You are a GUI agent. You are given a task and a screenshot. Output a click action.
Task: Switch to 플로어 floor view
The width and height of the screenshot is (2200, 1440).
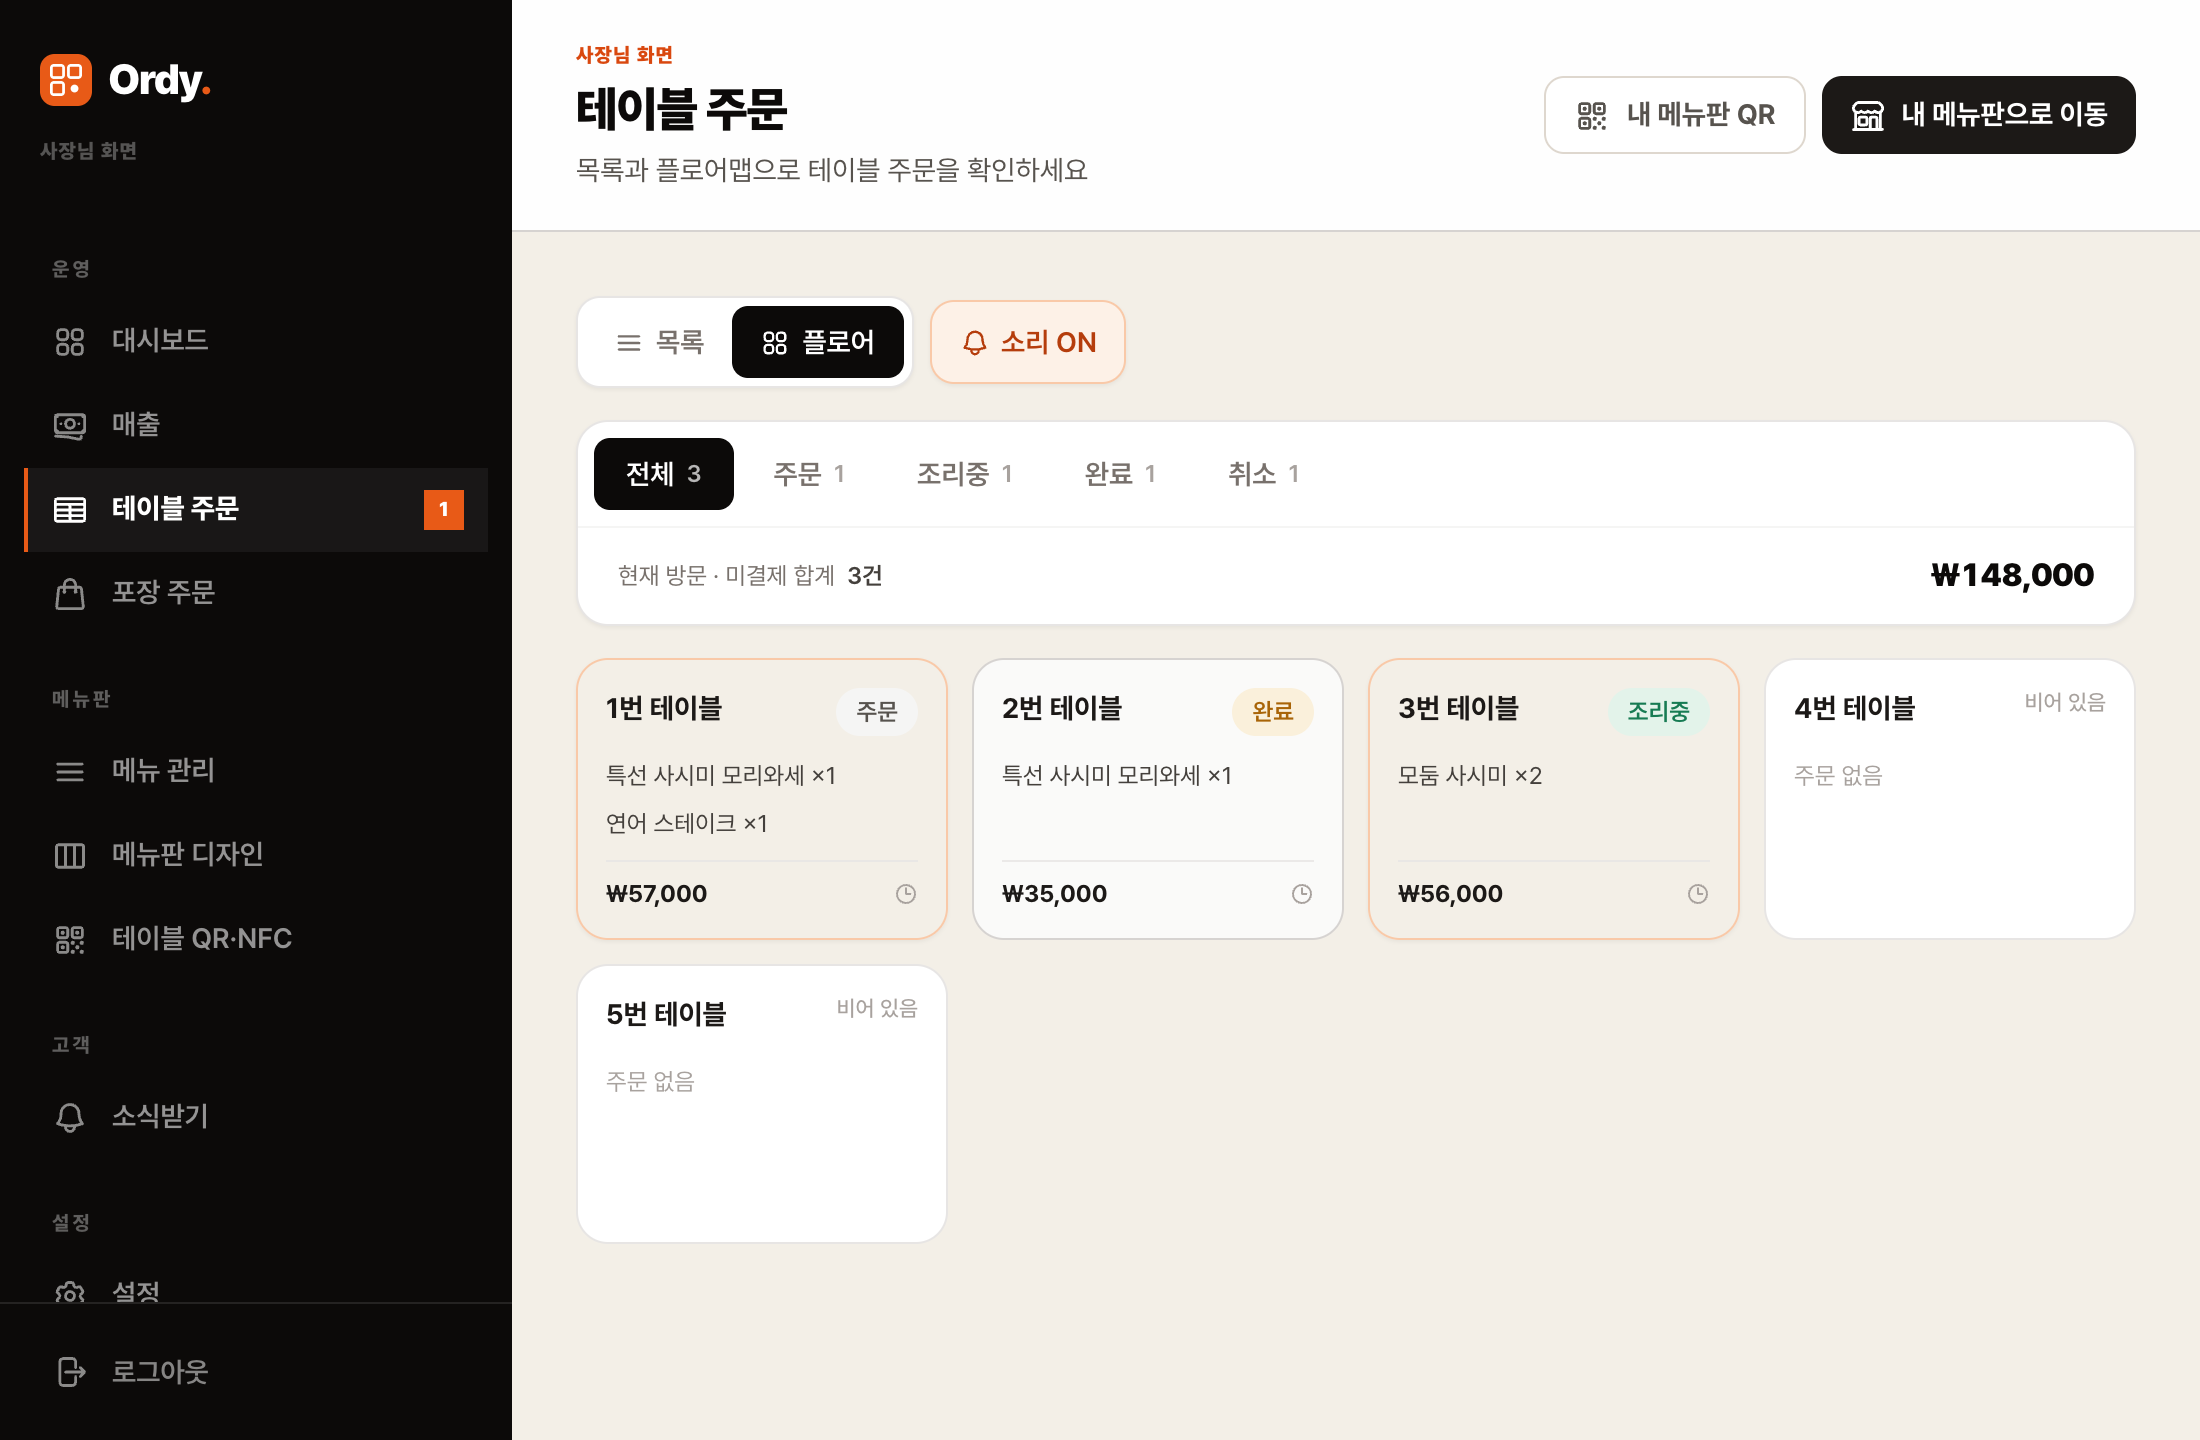pos(818,342)
